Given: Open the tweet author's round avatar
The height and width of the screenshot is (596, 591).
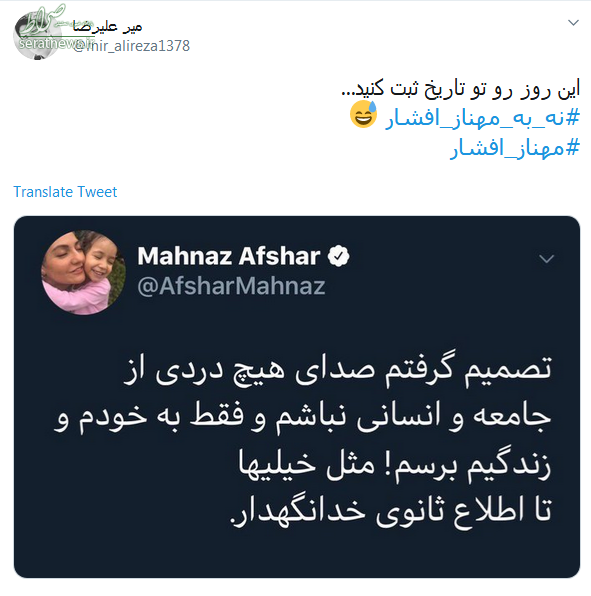Looking at the screenshot, I should coord(35,36).
